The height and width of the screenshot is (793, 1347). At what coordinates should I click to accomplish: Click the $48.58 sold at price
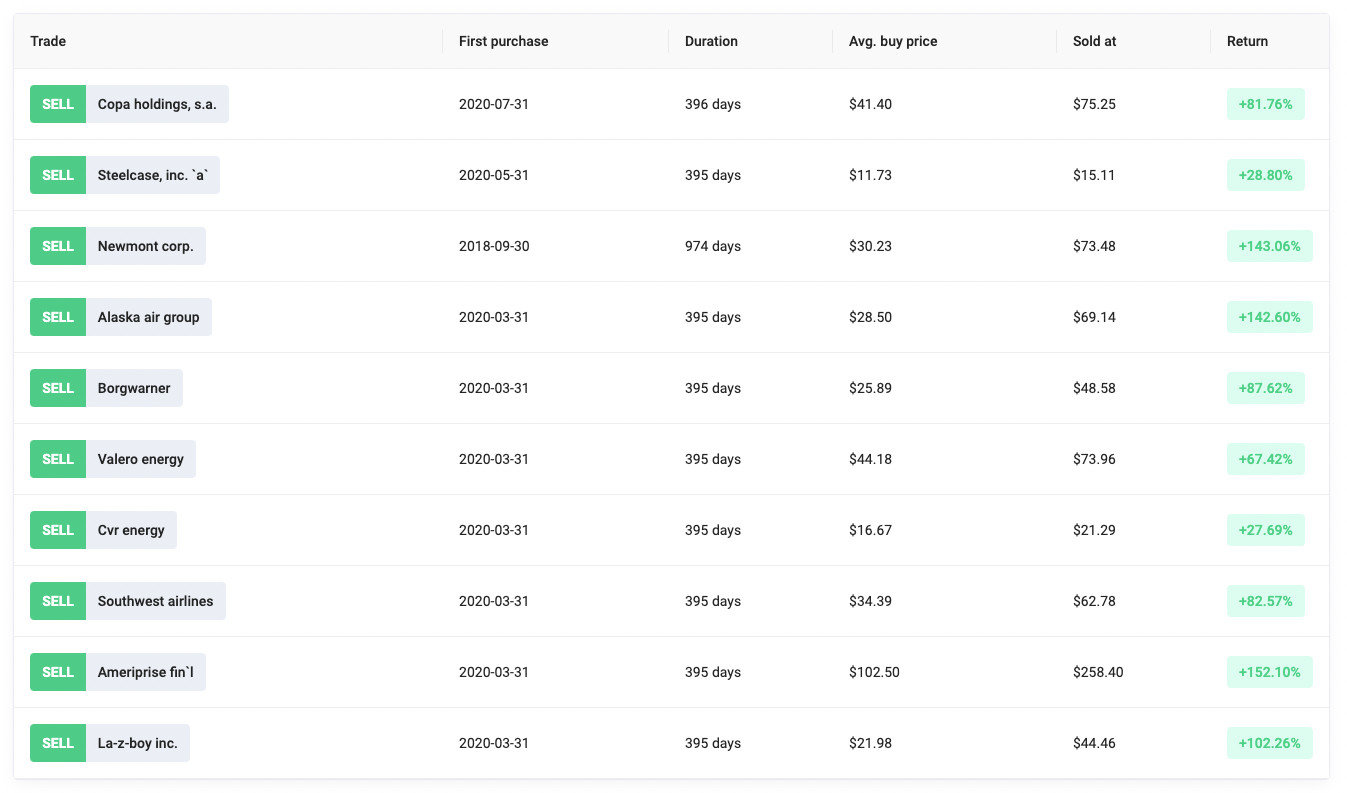pos(1094,388)
